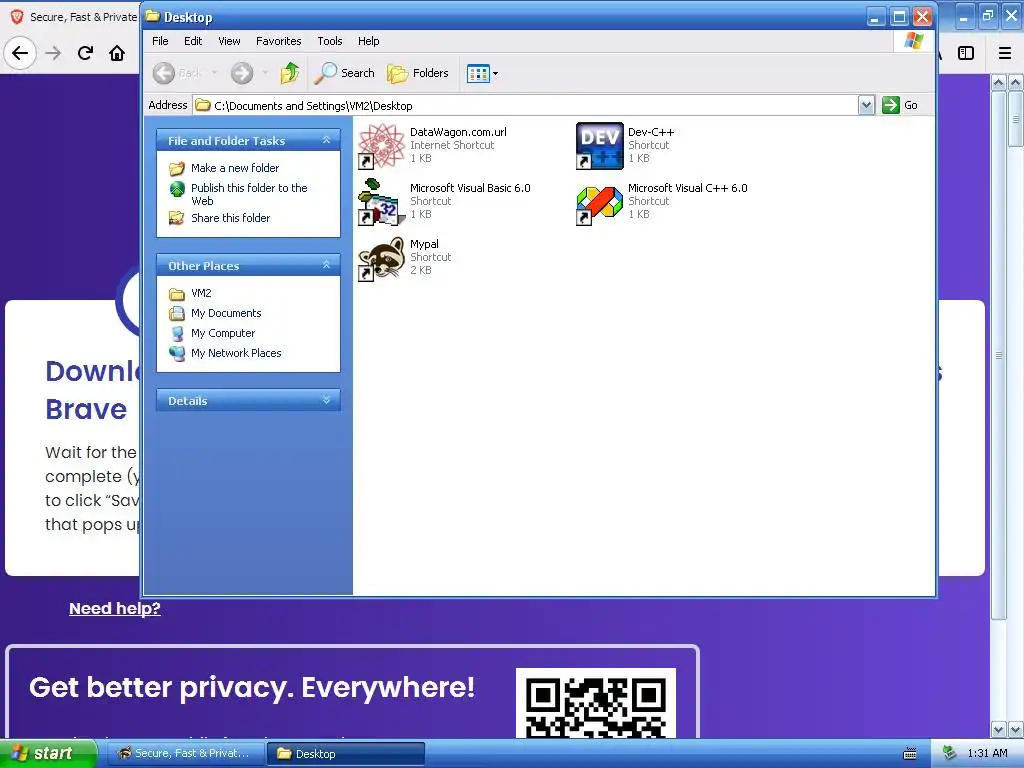
Task: Expand the Details panel
Action: pyautogui.click(x=327, y=400)
